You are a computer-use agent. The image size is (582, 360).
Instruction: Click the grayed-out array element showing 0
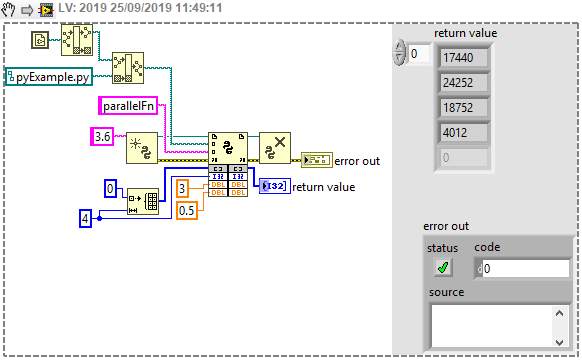point(464,158)
